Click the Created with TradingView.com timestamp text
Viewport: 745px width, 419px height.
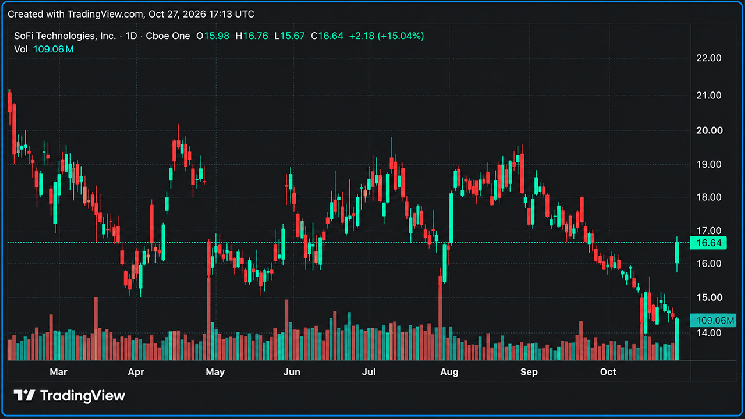(131, 14)
